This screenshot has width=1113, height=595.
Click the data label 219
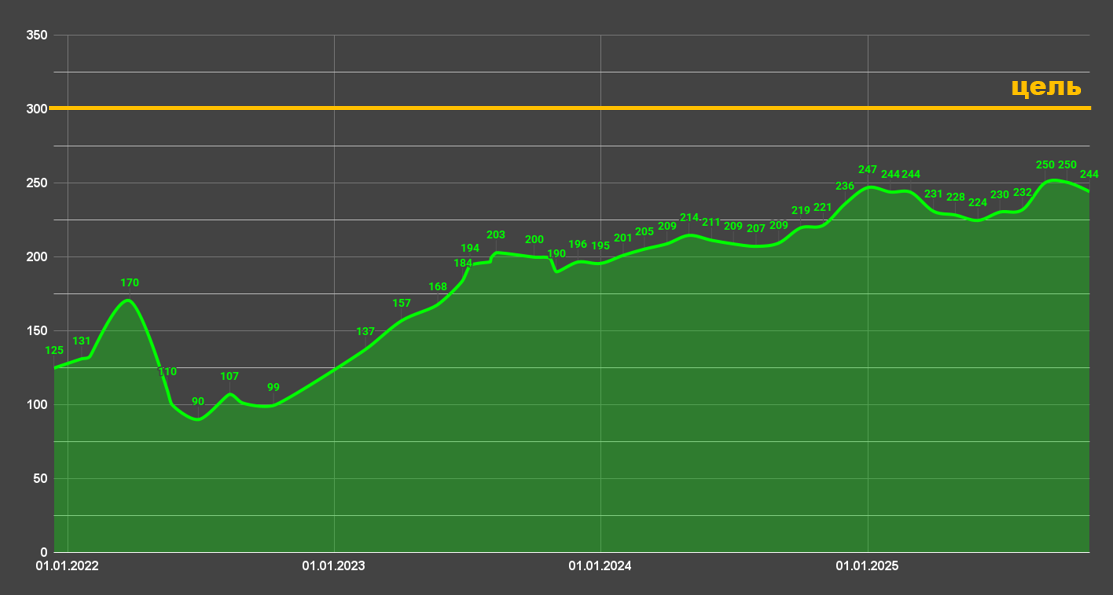point(801,210)
